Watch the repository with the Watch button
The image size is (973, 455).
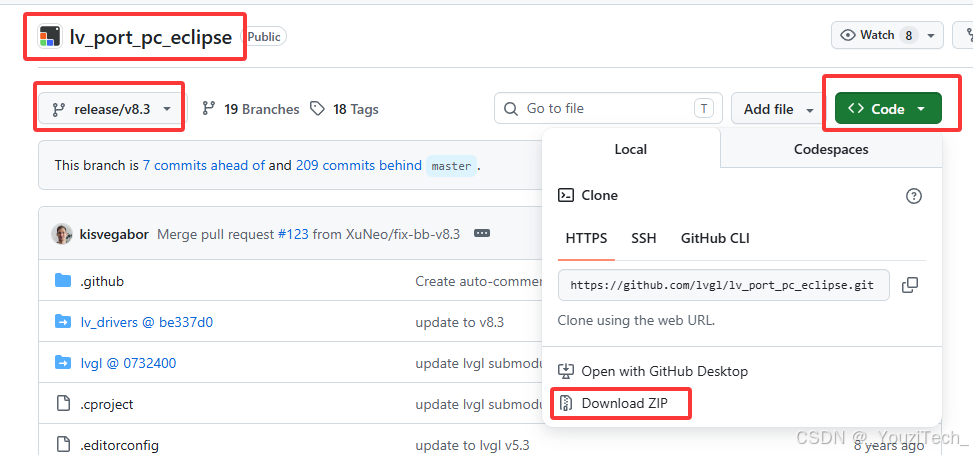point(876,35)
